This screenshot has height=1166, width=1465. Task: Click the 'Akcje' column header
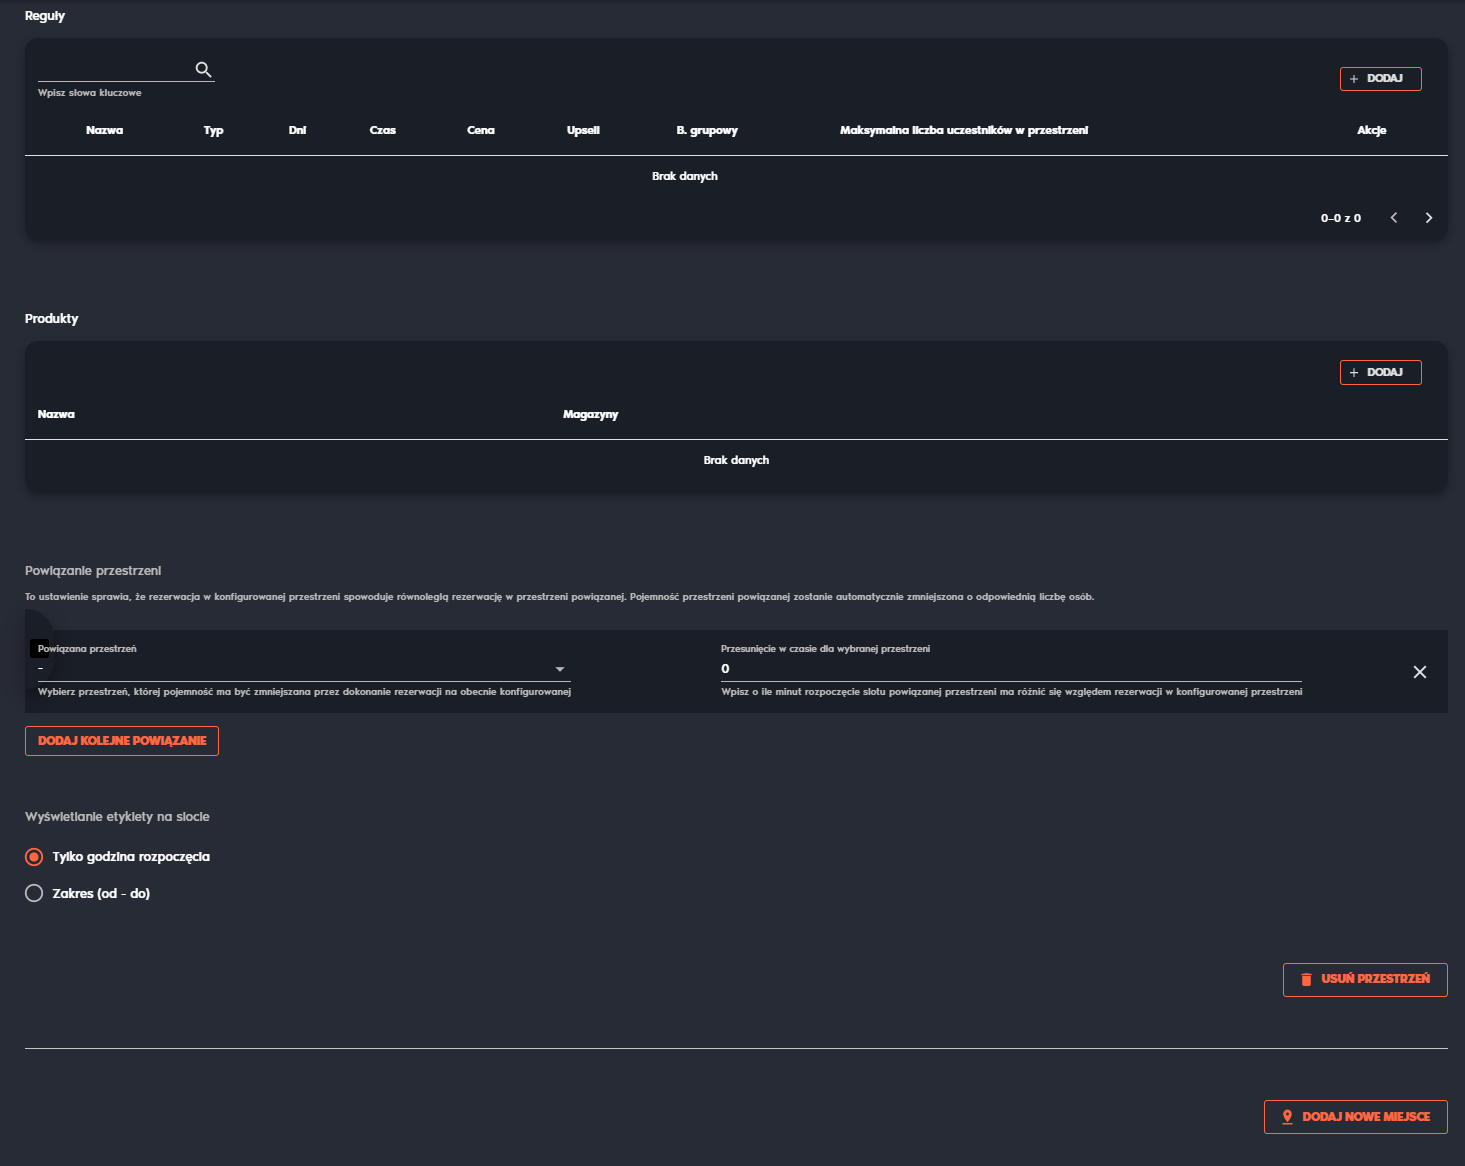tap(1372, 130)
